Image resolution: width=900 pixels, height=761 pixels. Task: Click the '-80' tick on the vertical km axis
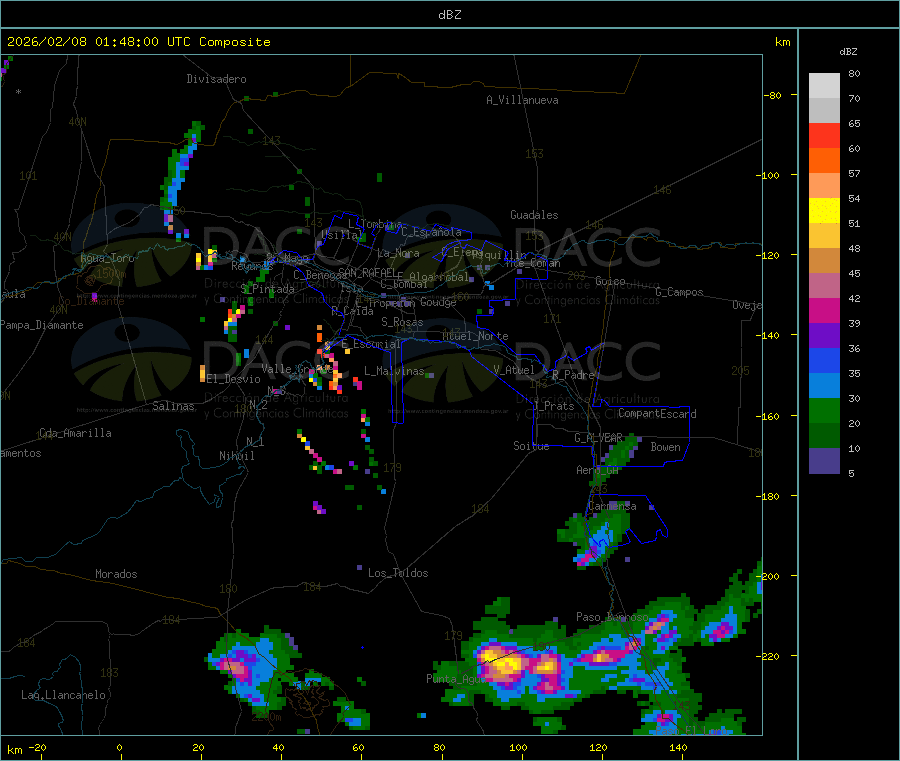coord(772,95)
